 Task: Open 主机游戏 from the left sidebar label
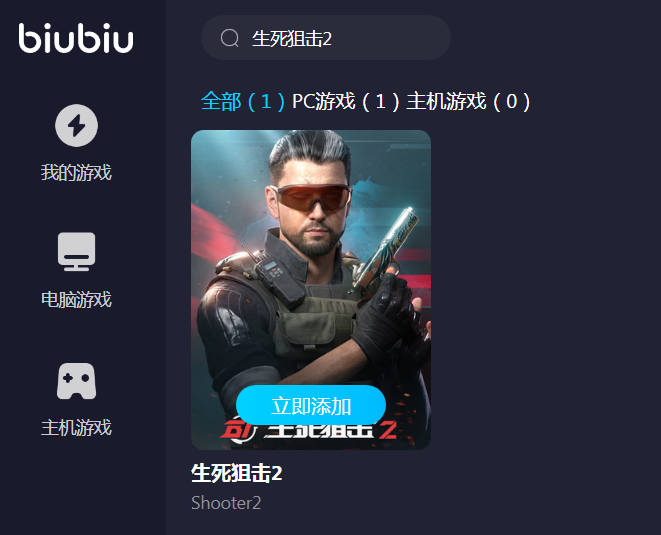[x=76, y=427]
